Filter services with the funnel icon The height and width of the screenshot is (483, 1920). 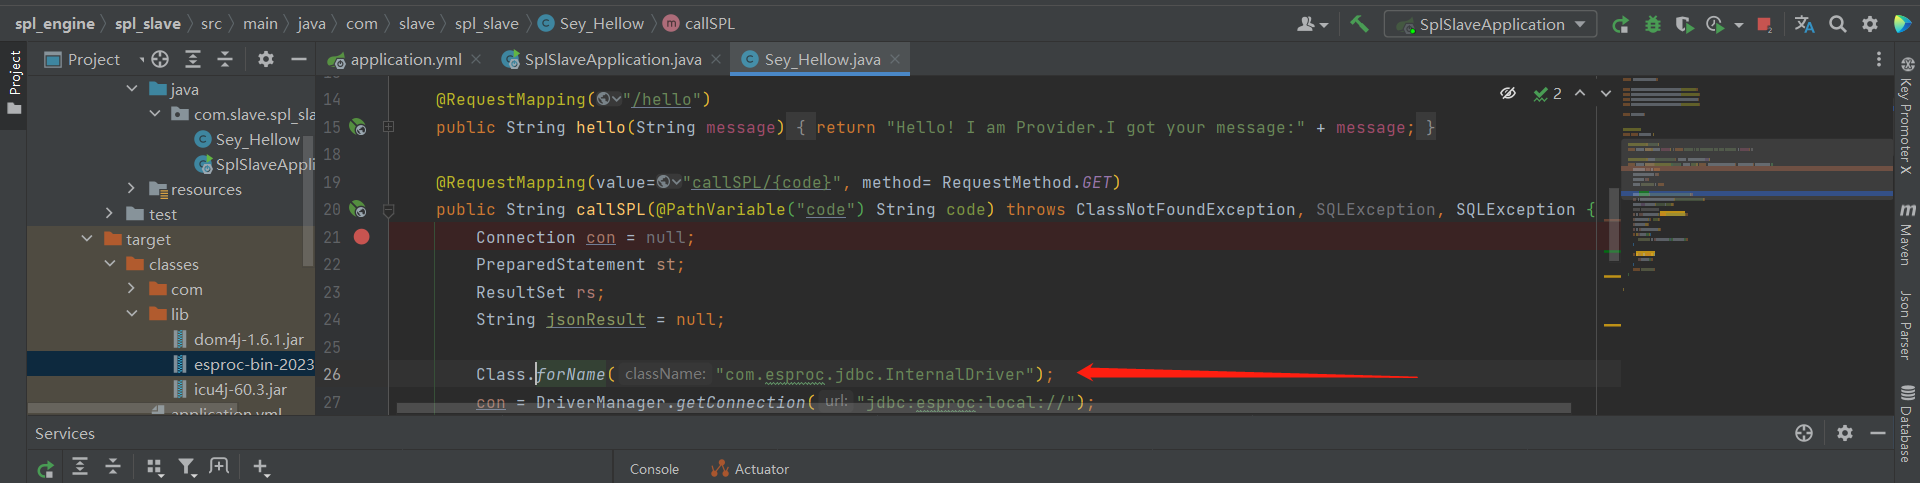pos(186,467)
